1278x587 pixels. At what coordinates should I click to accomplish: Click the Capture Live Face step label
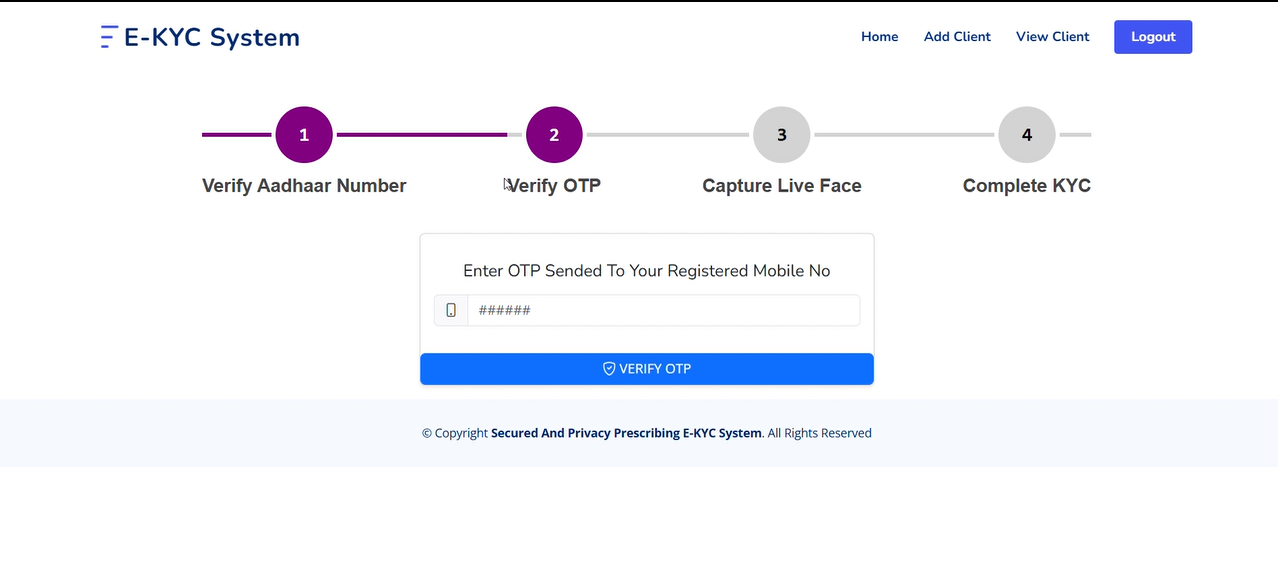click(x=781, y=185)
